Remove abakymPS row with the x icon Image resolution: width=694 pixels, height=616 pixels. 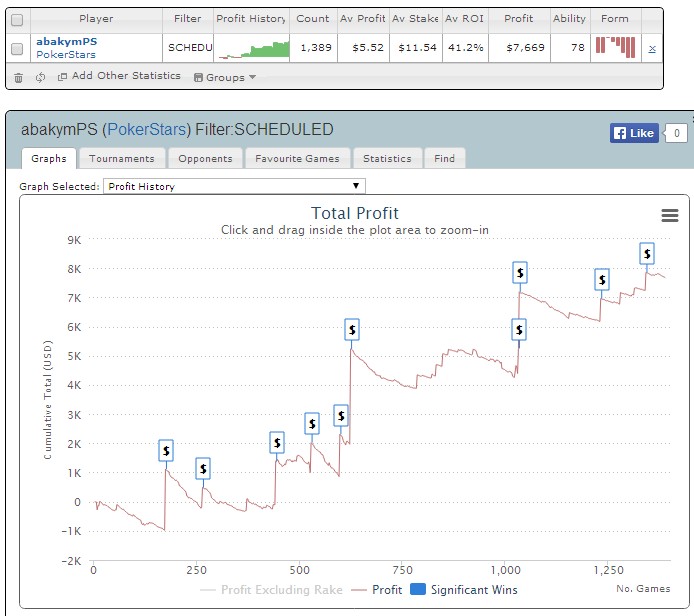click(652, 49)
